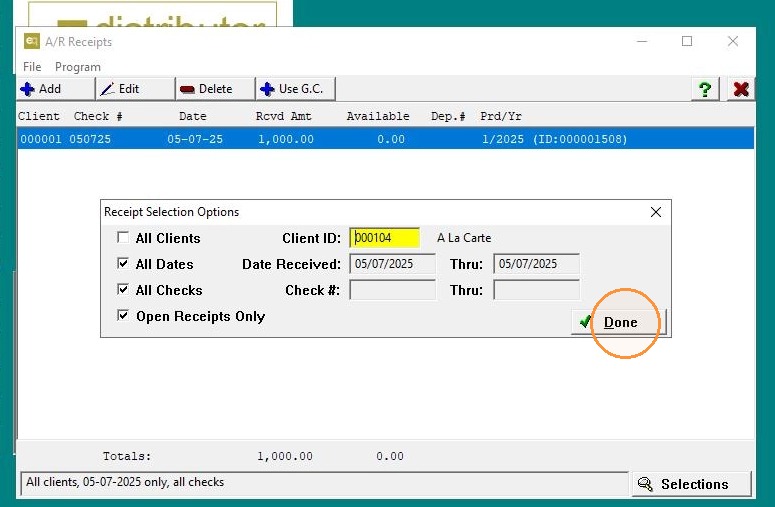Screen dimensions: 775x507
Task: Click the A/R Receipts application icon in title bar
Action: pos(32,42)
